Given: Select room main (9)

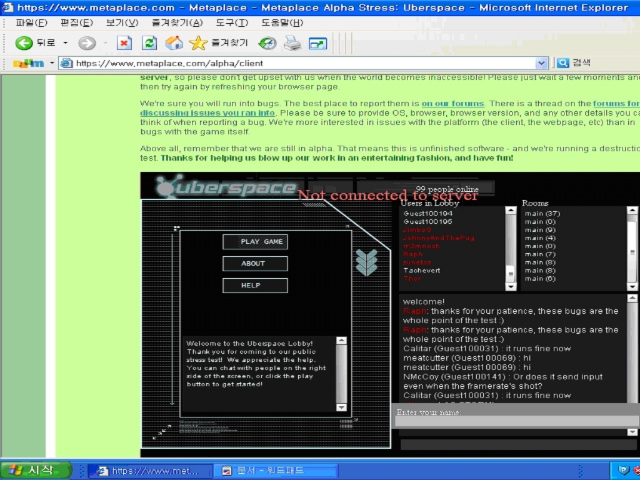Looking at the screenshot, I should pos(540,230).
